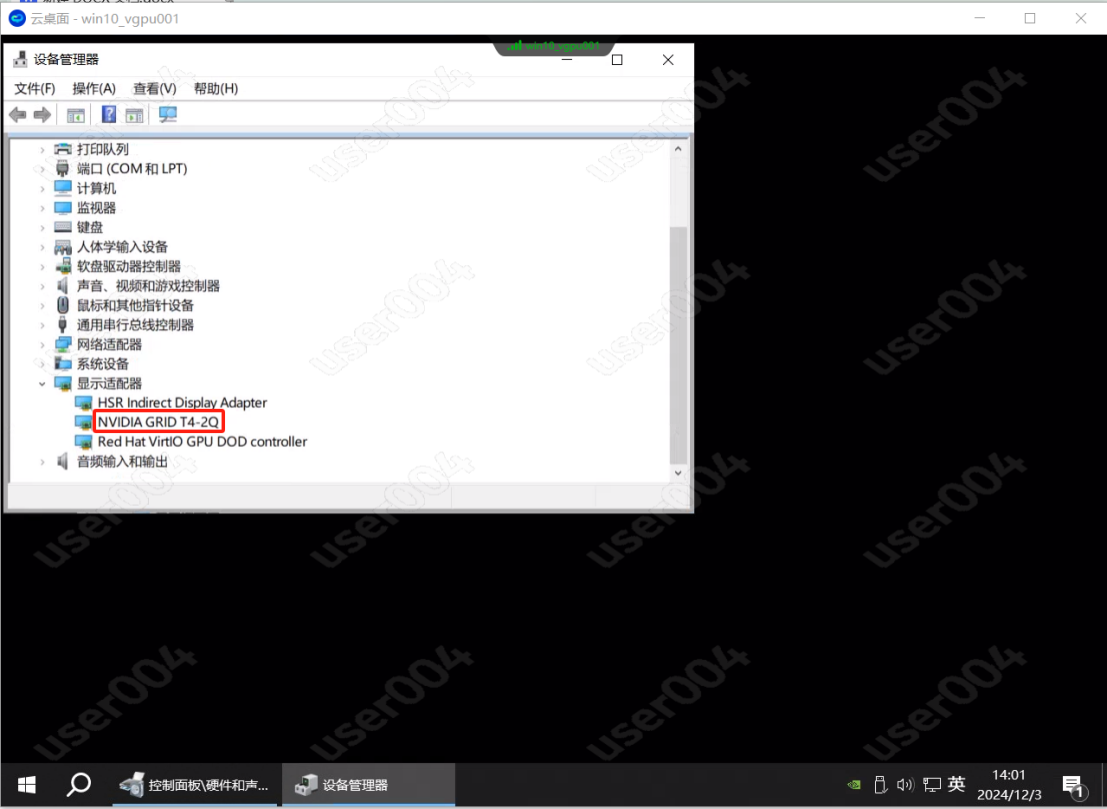Click the taskbar volume speaker icon

pos(905,784)
